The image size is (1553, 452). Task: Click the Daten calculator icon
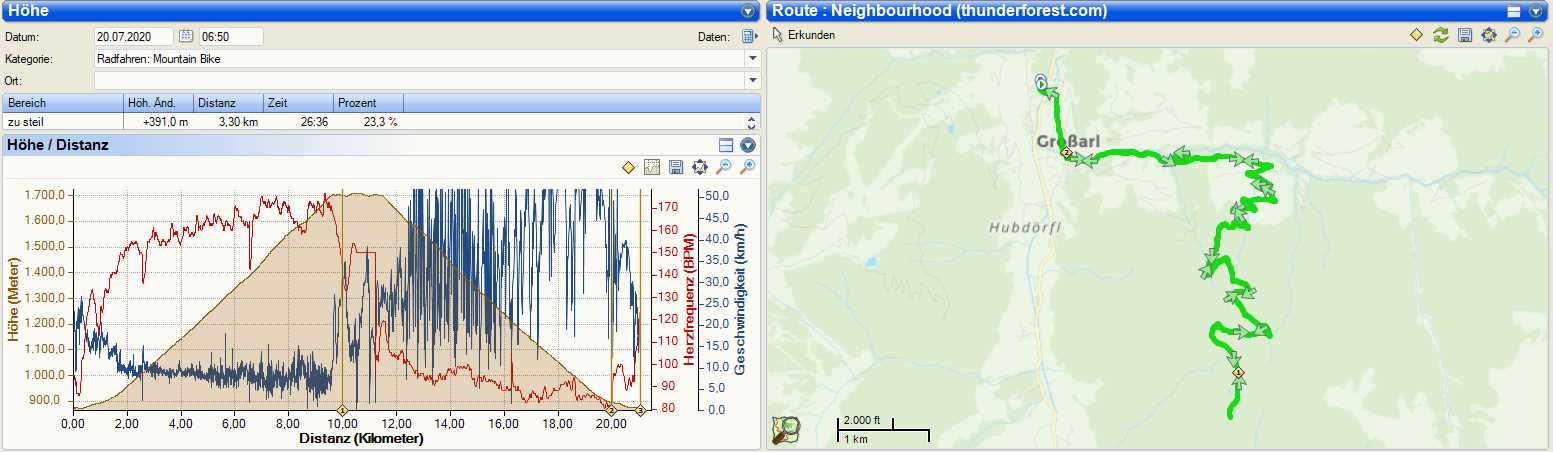[749, 37]
